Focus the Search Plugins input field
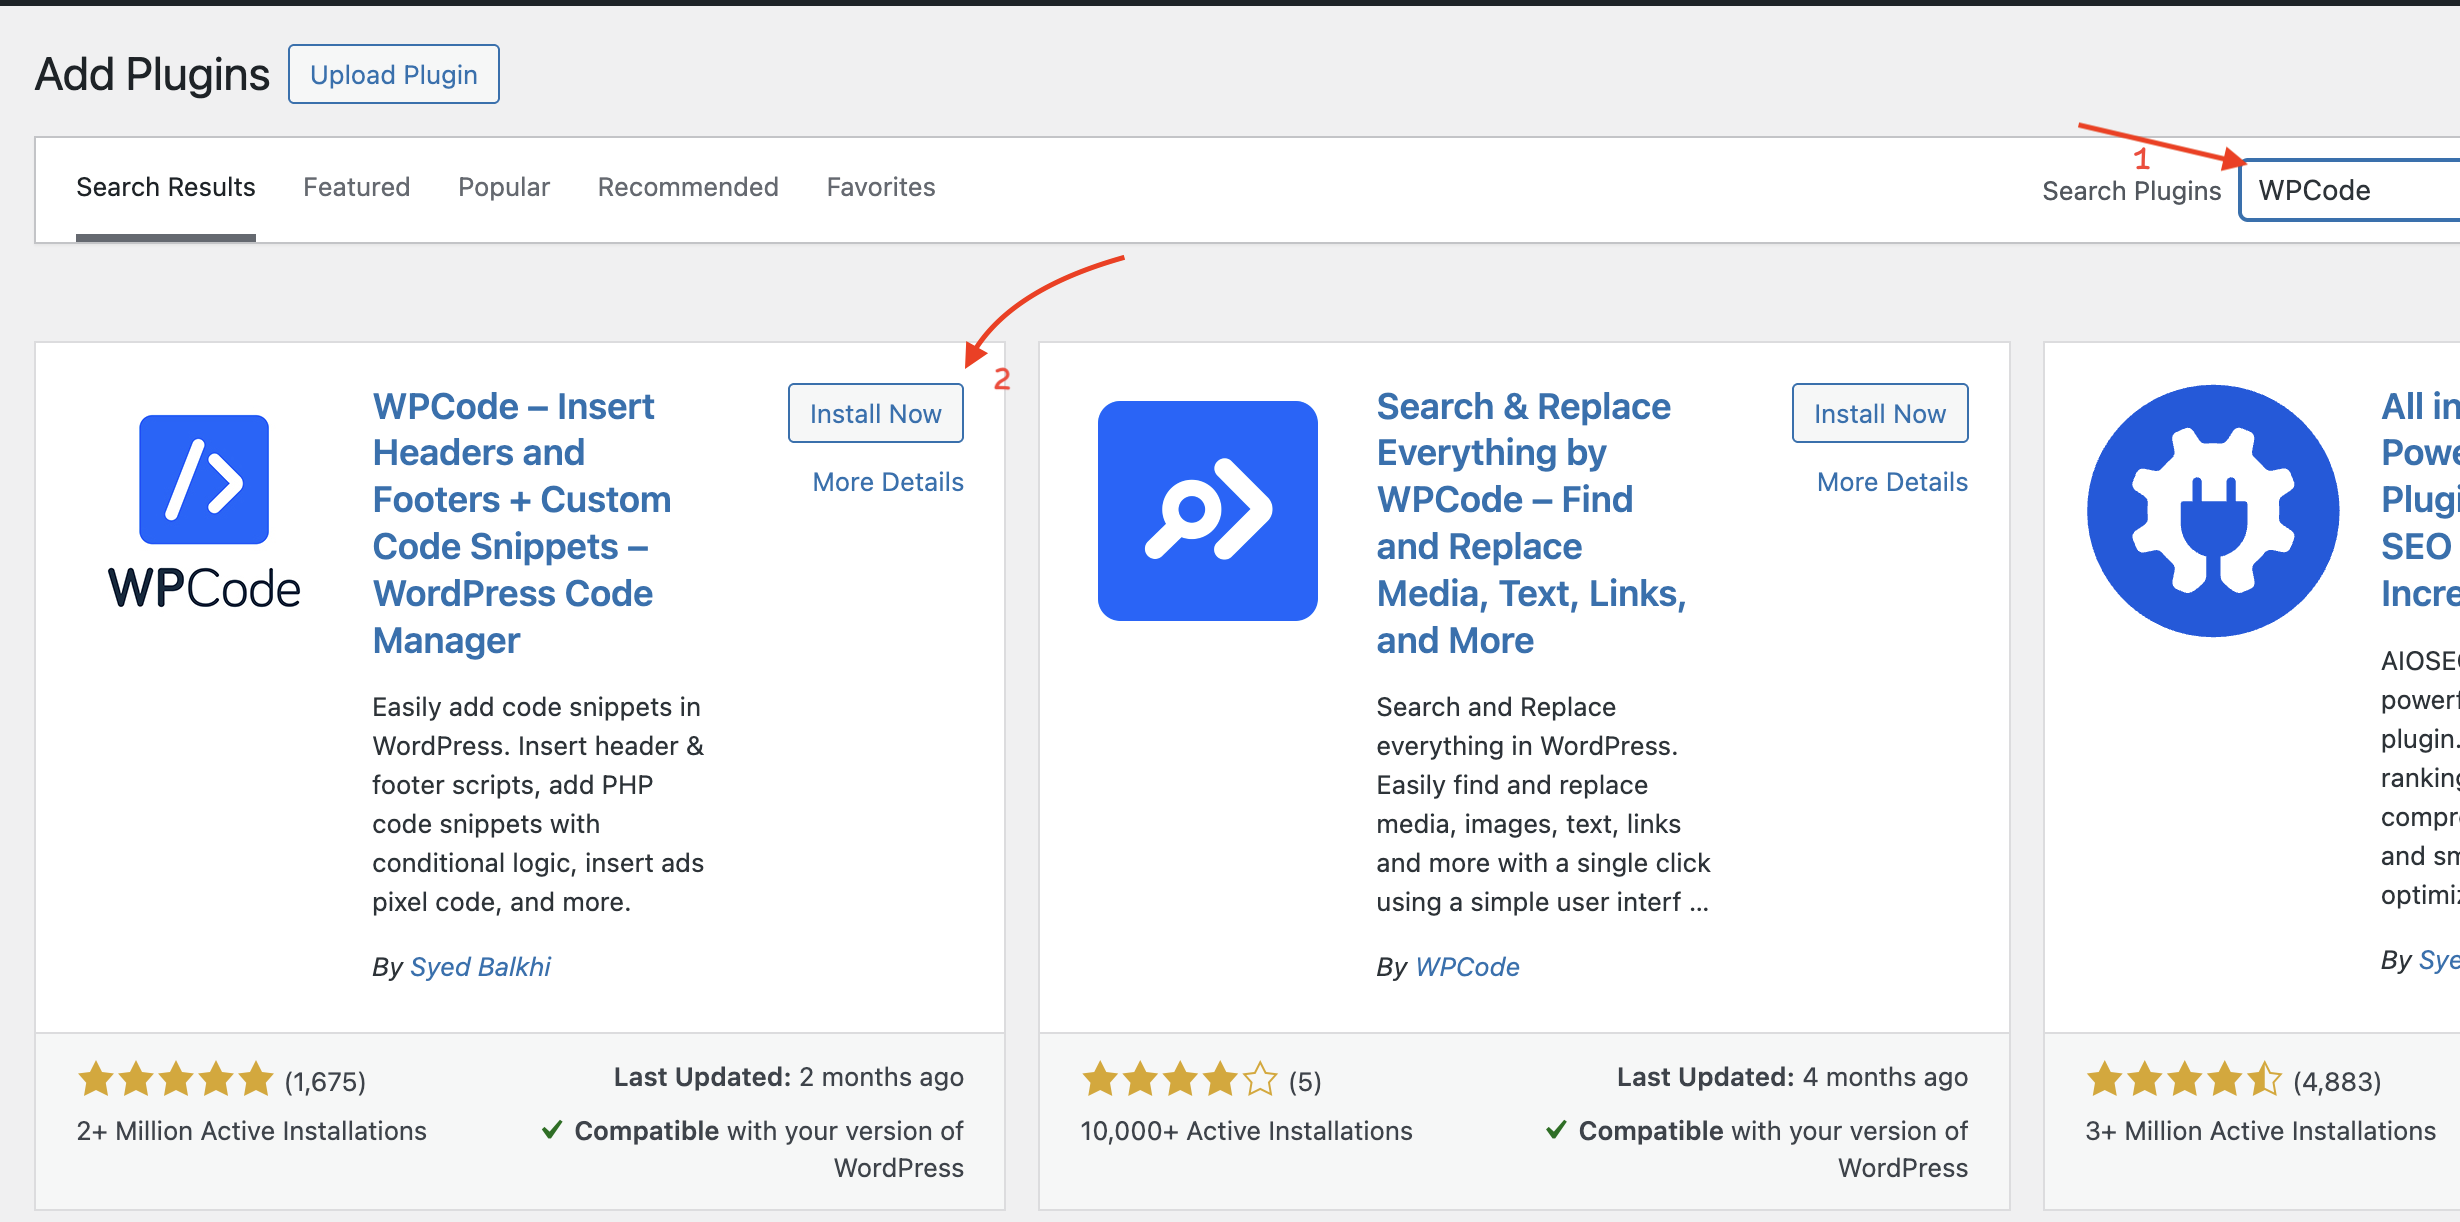The image size is (2460, 1222). tap(2350, 190)
